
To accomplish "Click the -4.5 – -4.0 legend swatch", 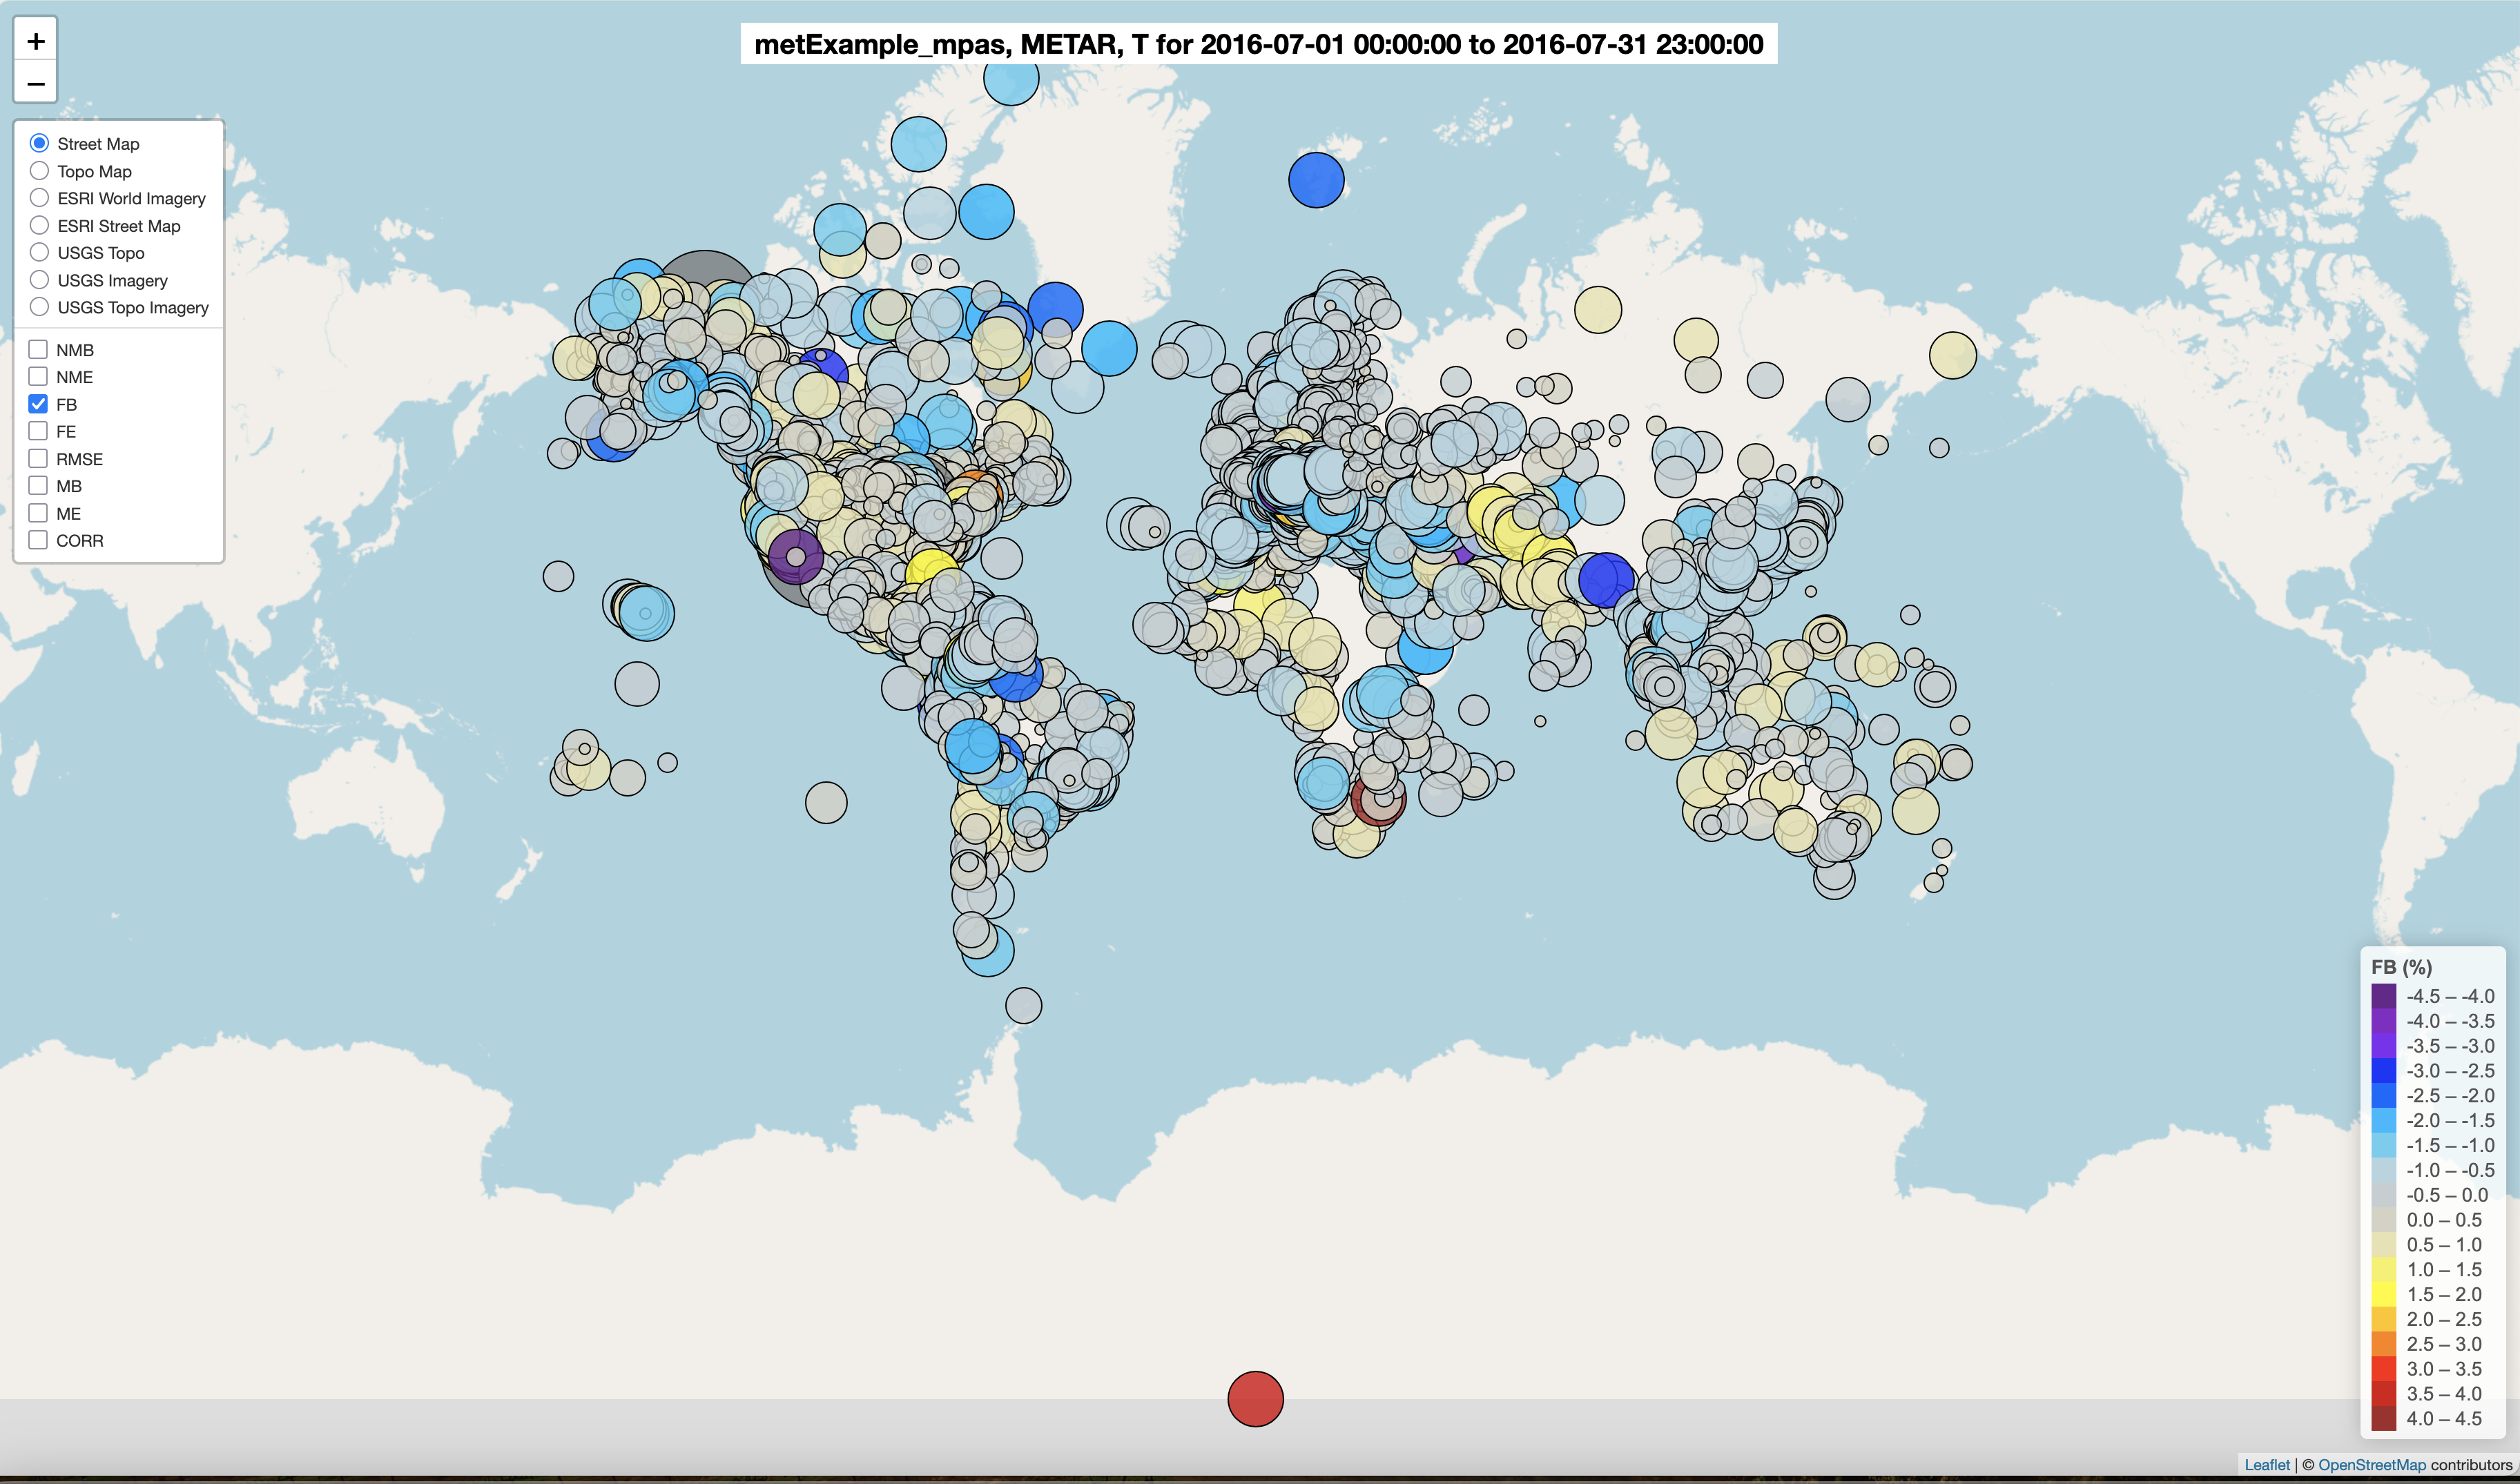I will click(x=2384, y=996).
